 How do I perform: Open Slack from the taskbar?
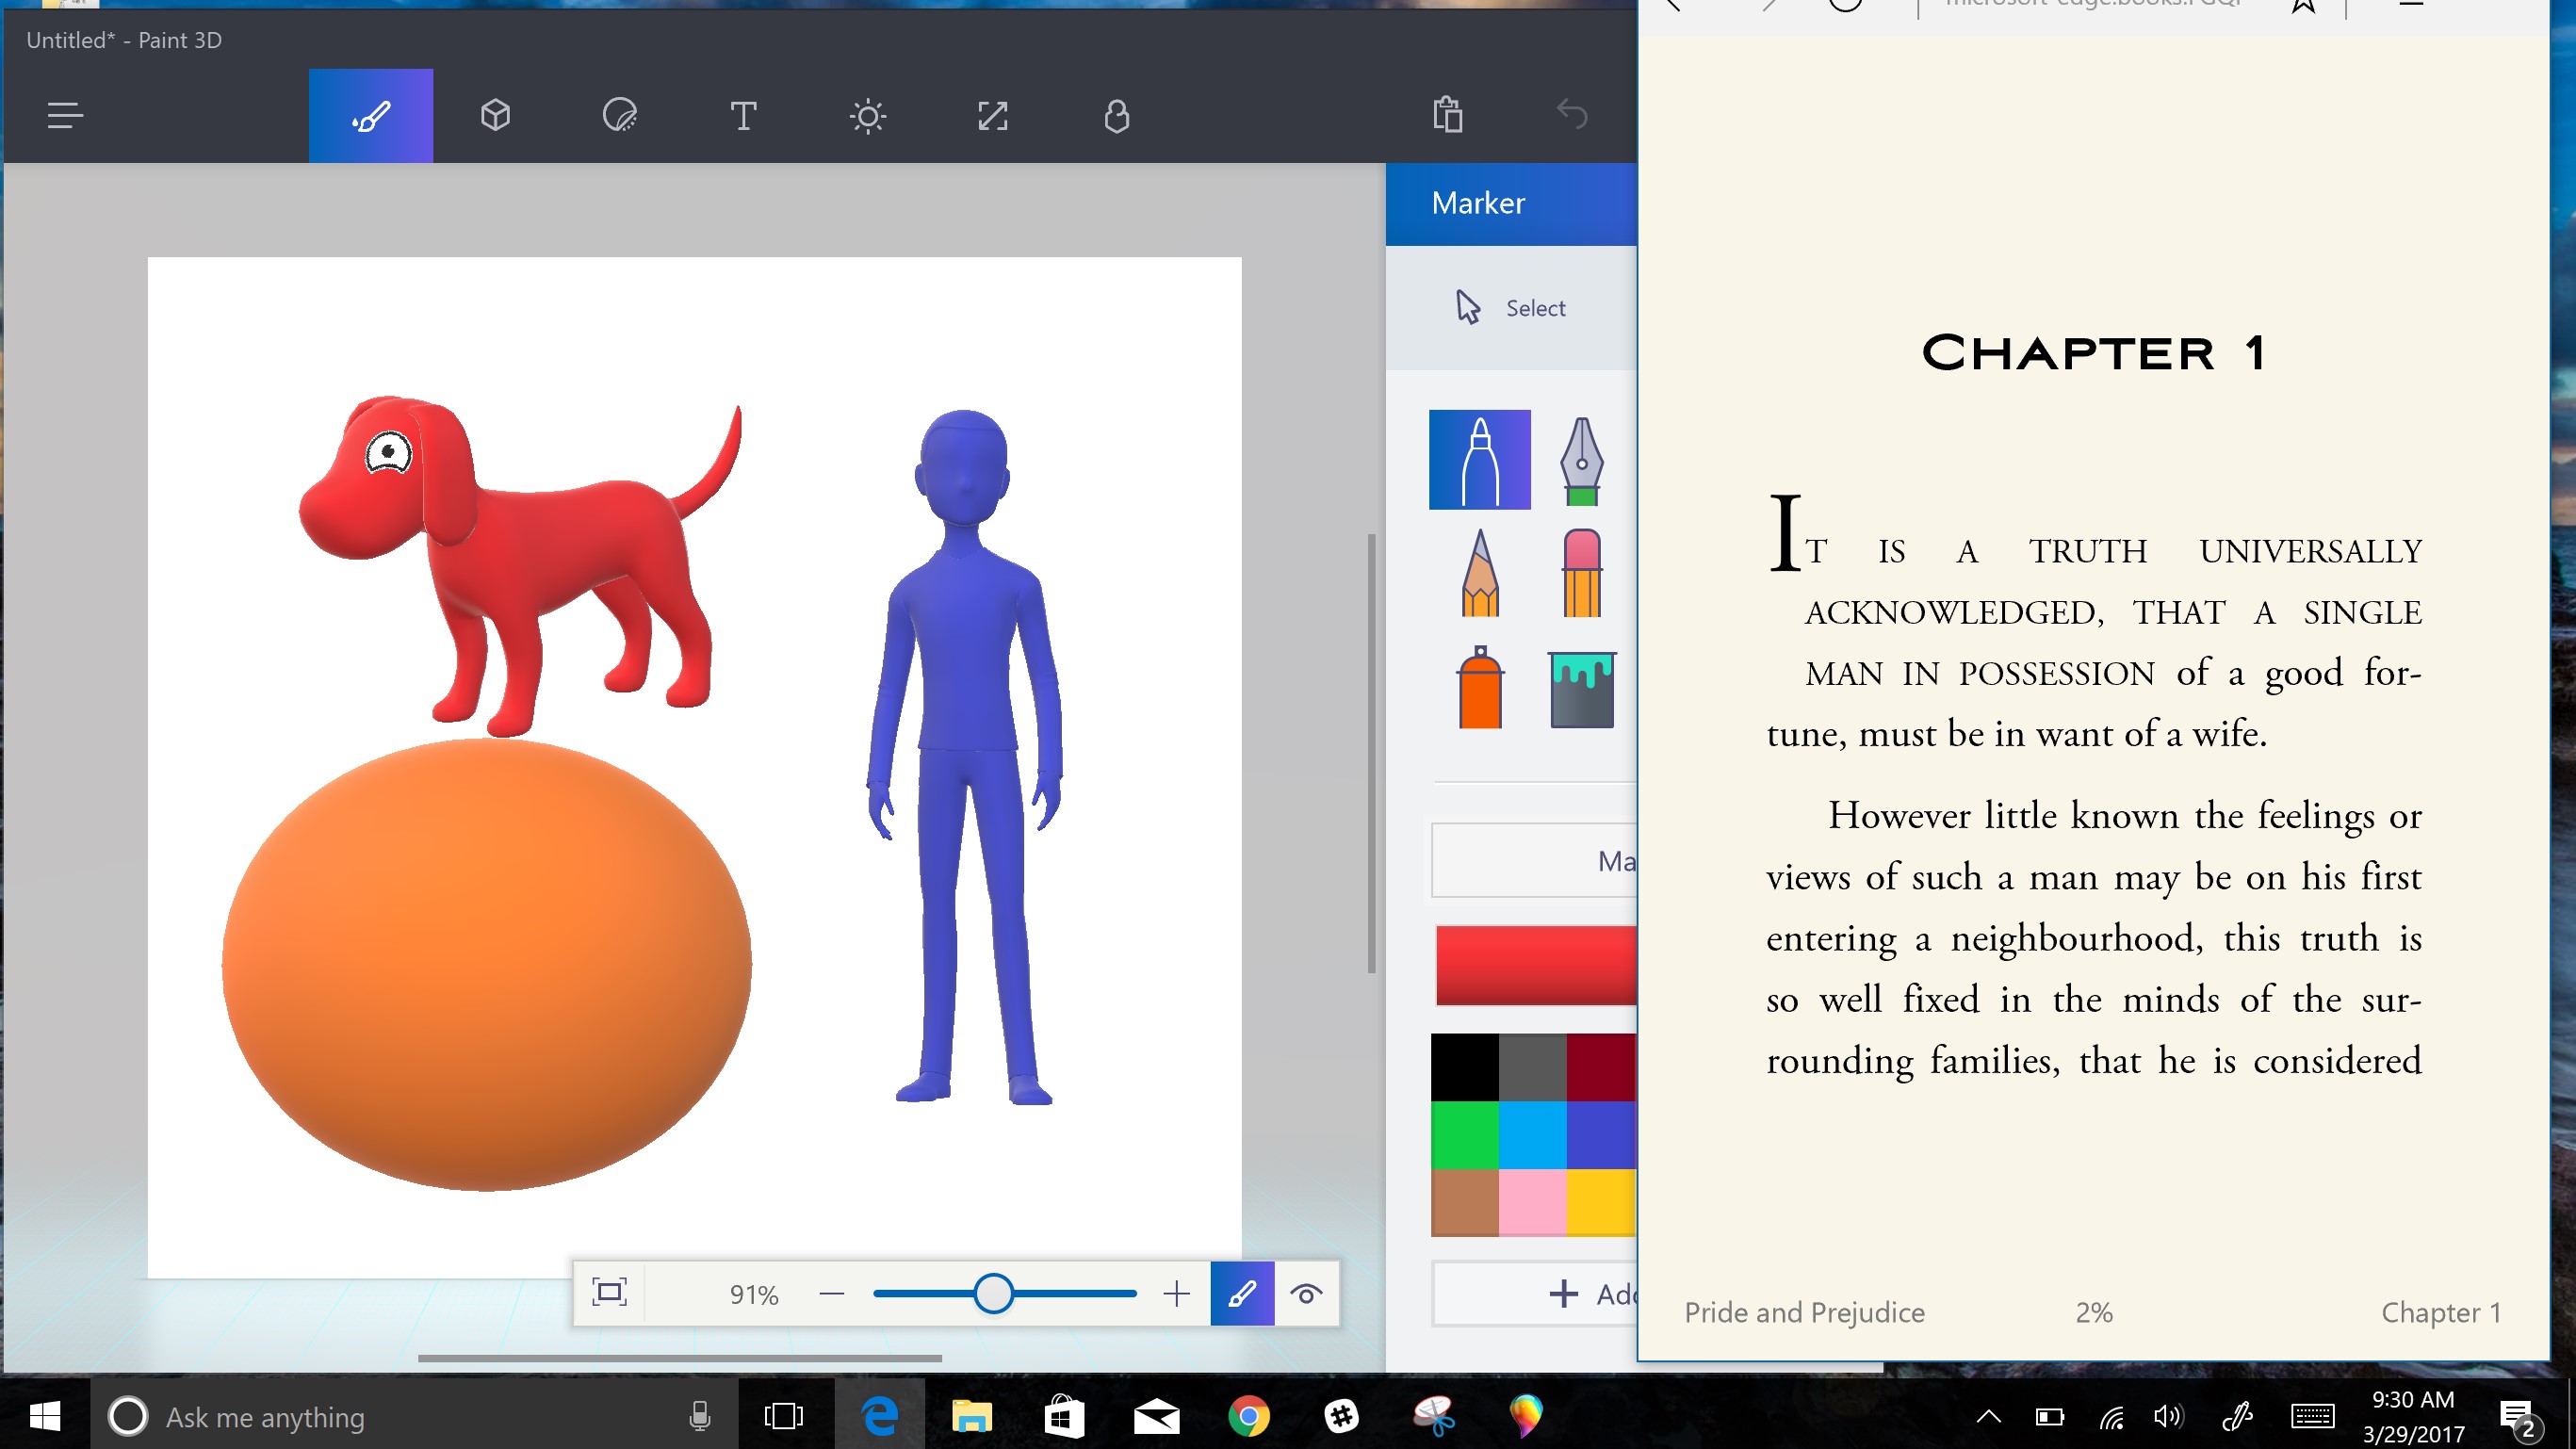1341,1416
